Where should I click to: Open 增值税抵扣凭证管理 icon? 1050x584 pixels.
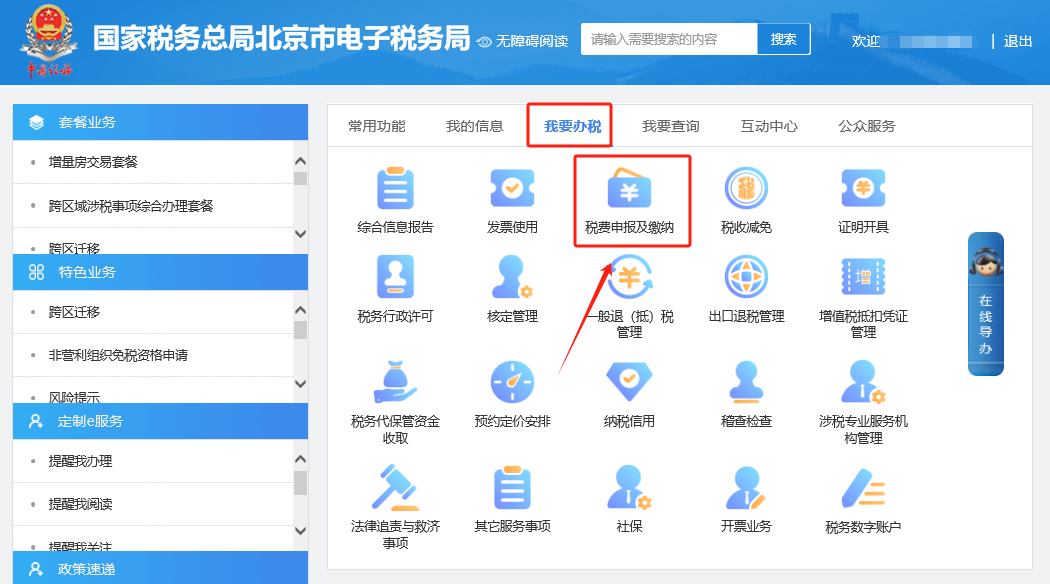pos(863,276)
